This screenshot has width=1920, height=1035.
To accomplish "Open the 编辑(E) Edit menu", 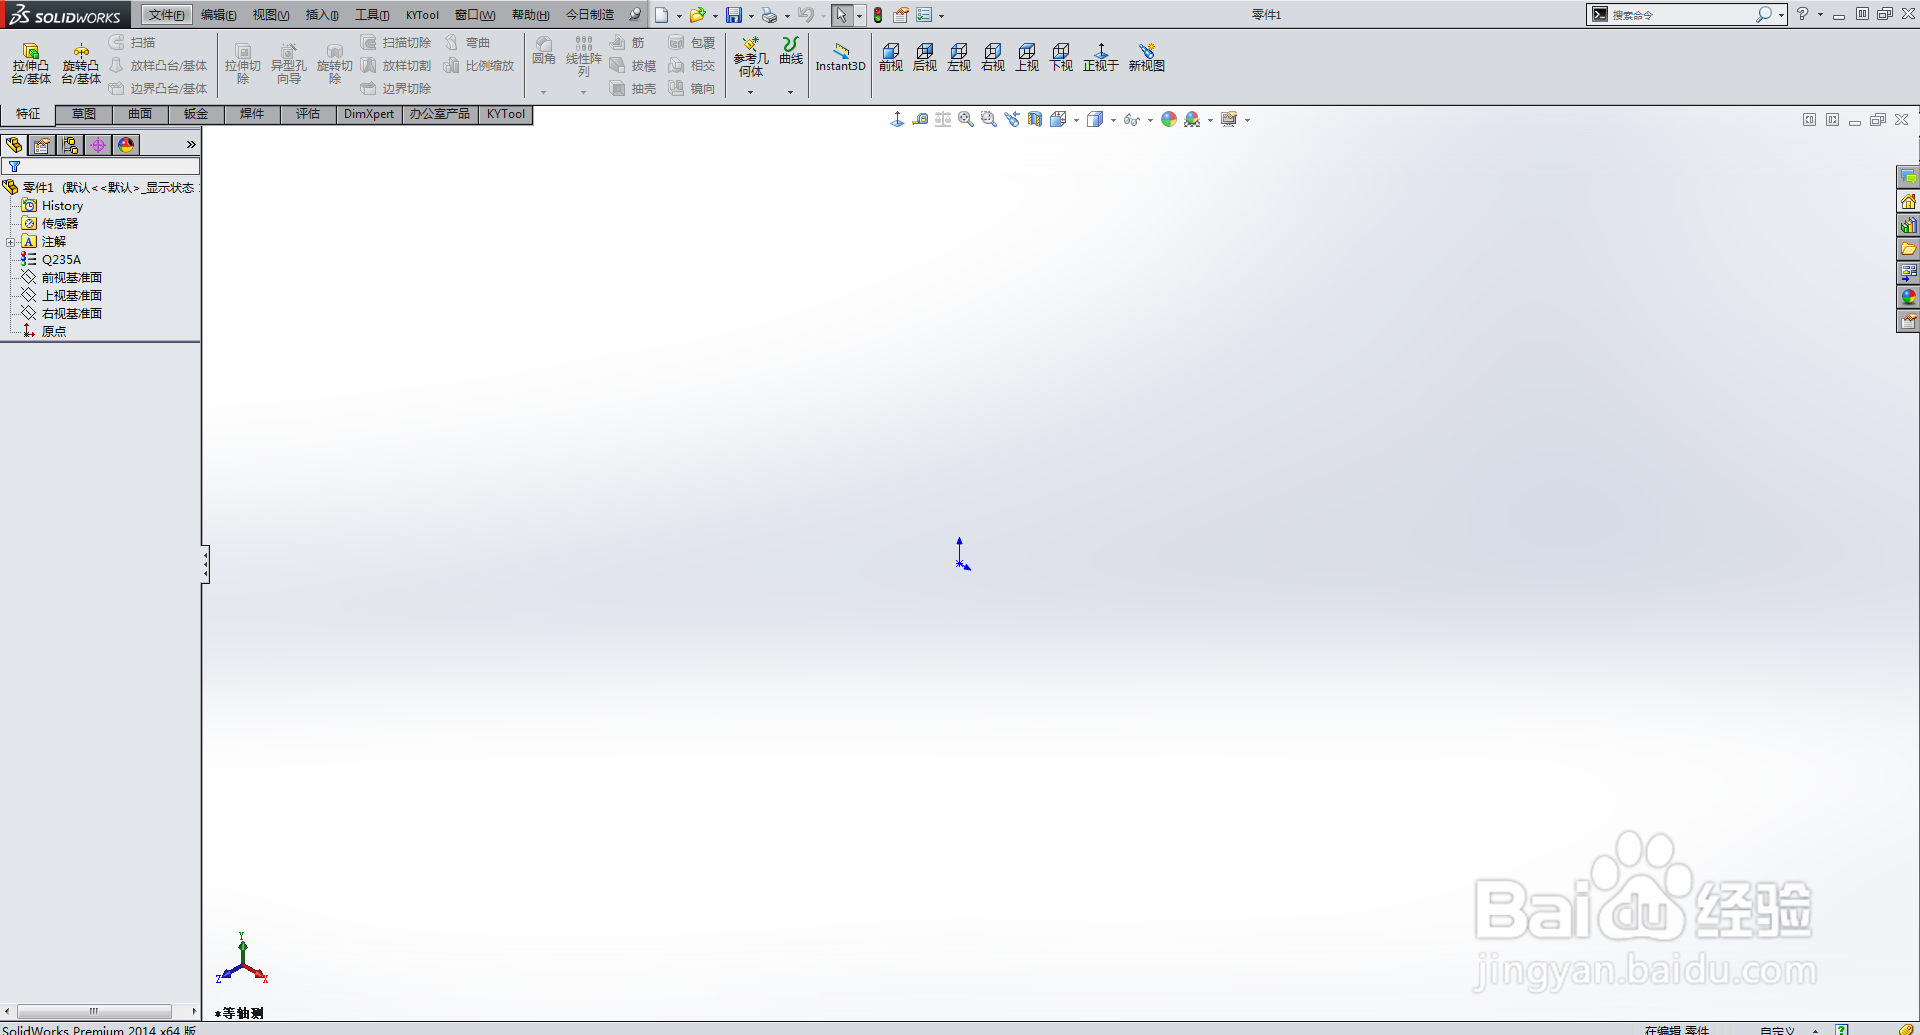I will tap(218, 15).
